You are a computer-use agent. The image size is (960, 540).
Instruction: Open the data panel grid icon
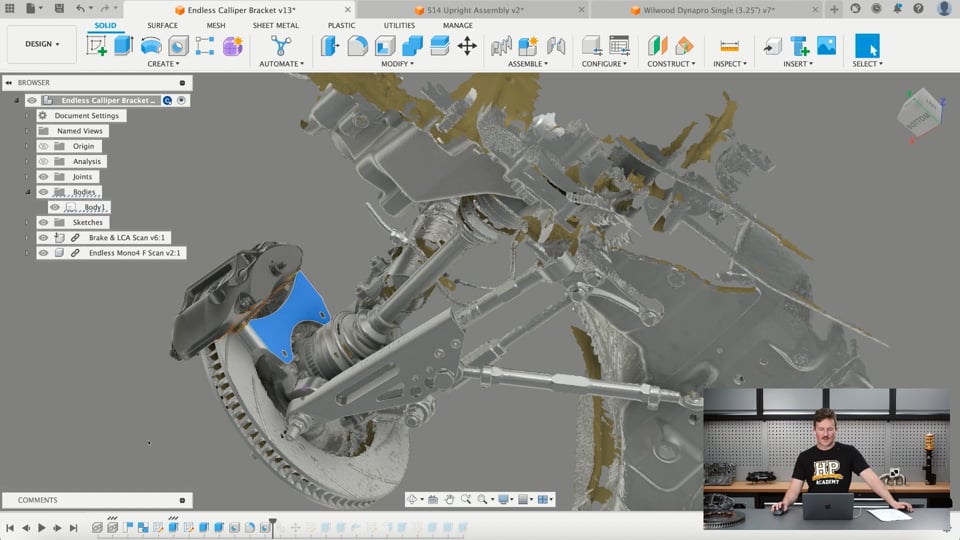(x=9, y=9)
